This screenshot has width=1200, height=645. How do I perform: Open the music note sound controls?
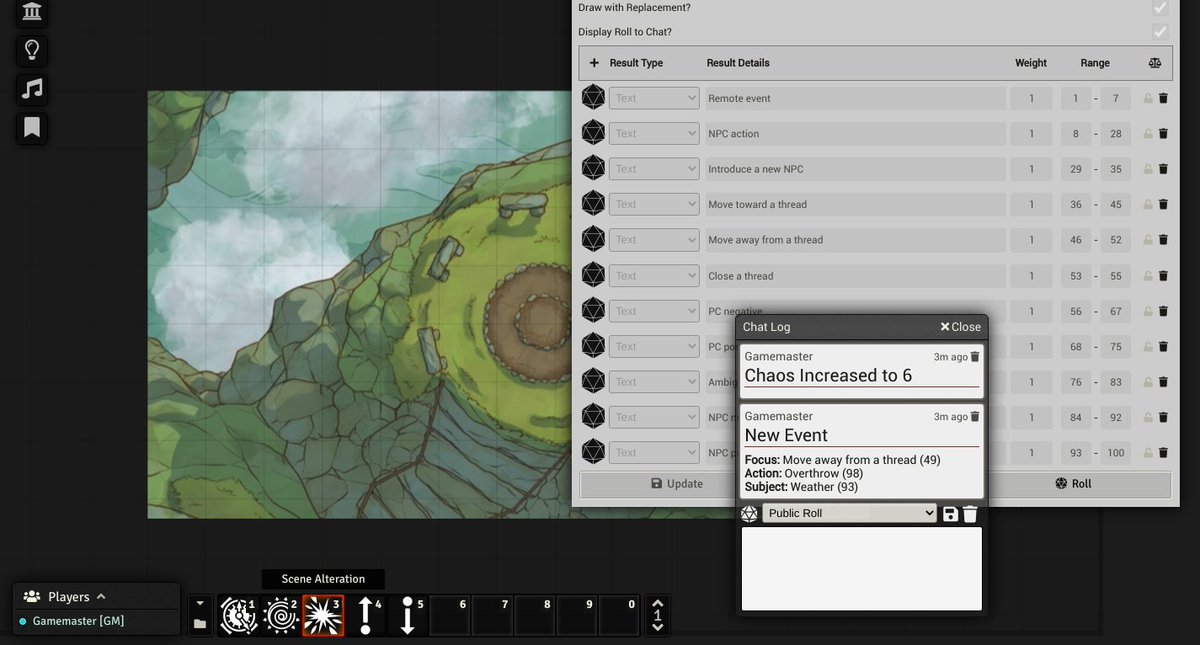pos(32,89)
